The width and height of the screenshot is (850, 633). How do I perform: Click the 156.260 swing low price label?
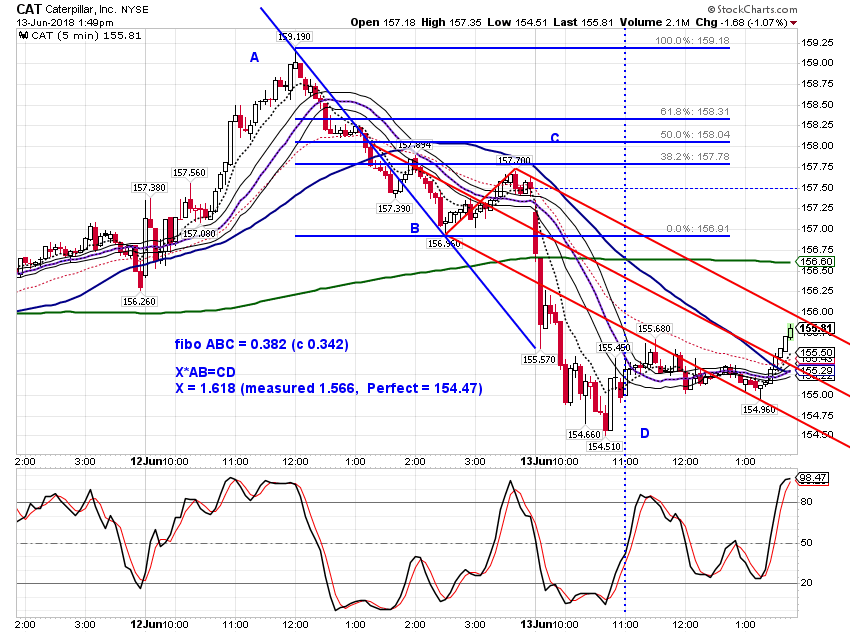pos(139,301)
